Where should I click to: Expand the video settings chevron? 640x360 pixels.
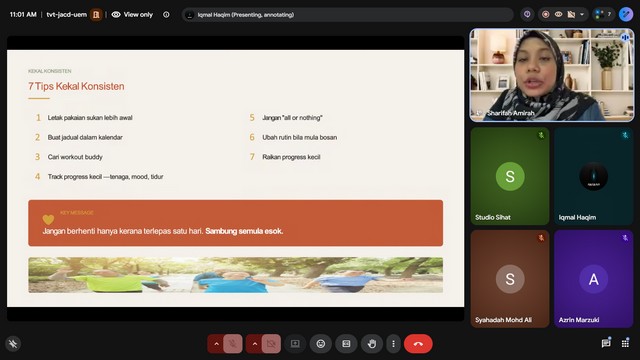point(255,344)
